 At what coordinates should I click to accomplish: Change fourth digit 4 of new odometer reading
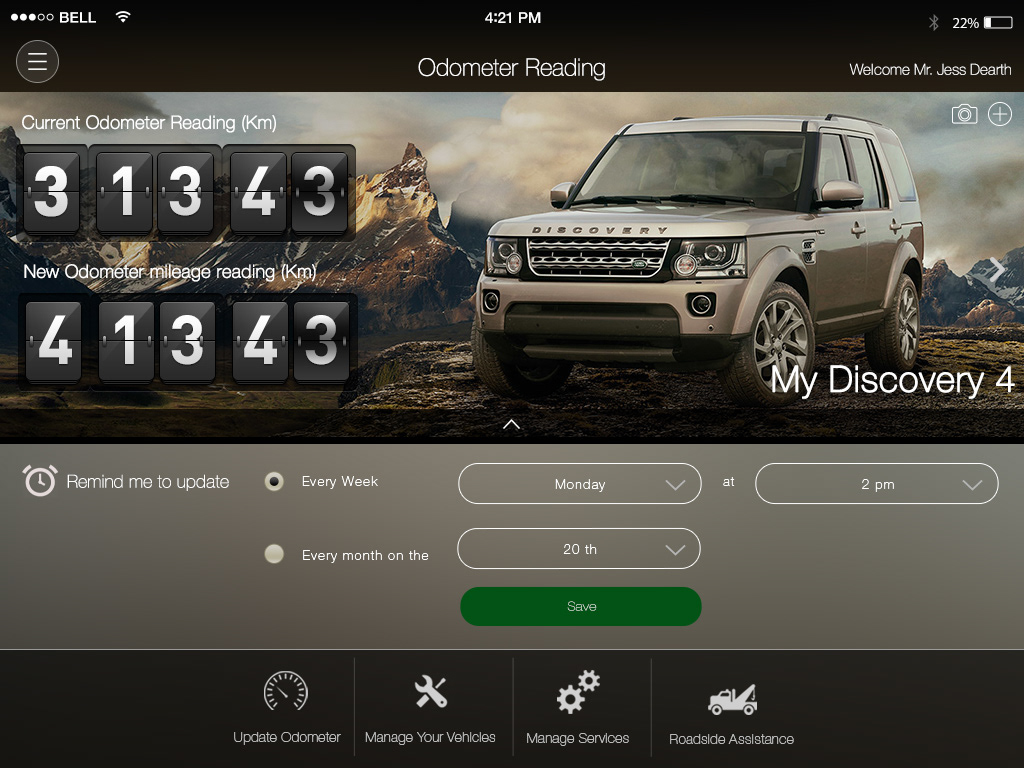tap(260, 341)
